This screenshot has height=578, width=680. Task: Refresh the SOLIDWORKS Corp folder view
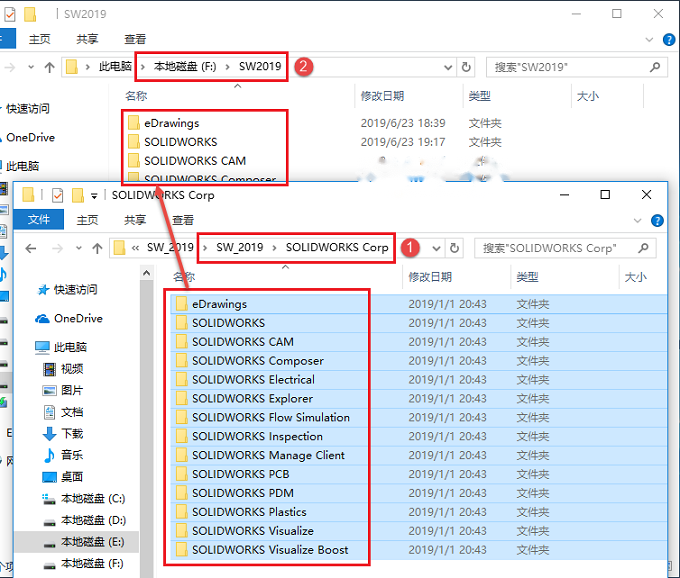coord(454,248)
